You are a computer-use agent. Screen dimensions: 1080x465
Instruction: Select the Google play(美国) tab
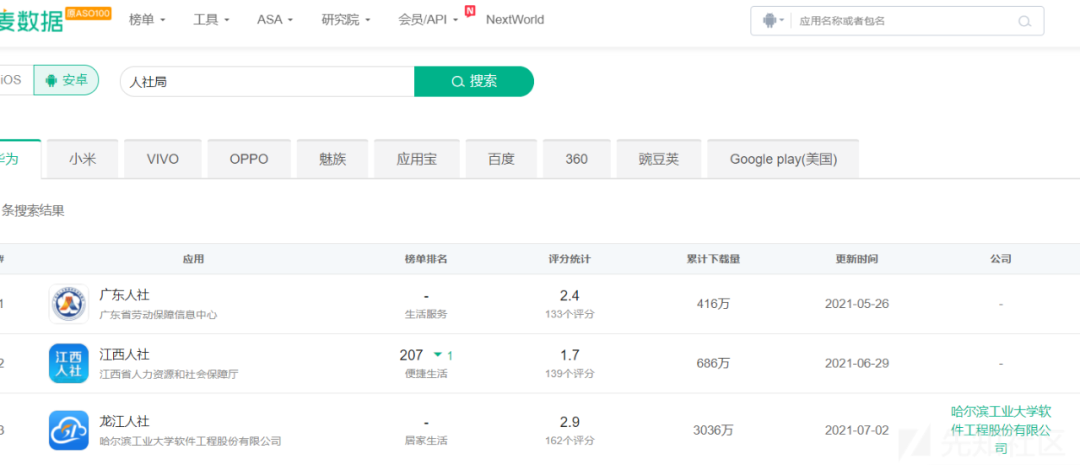click(x=783, y=159)
